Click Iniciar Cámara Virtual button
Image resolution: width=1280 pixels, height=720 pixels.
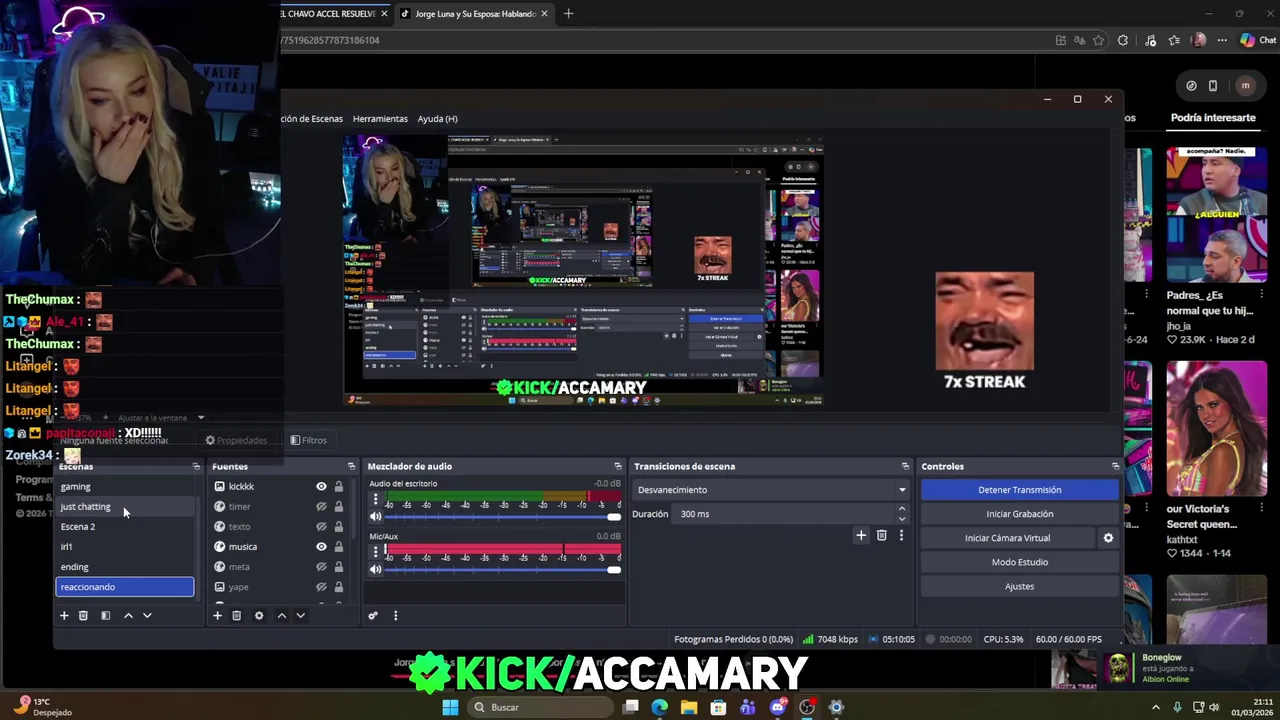click(x=1007, y=538)
